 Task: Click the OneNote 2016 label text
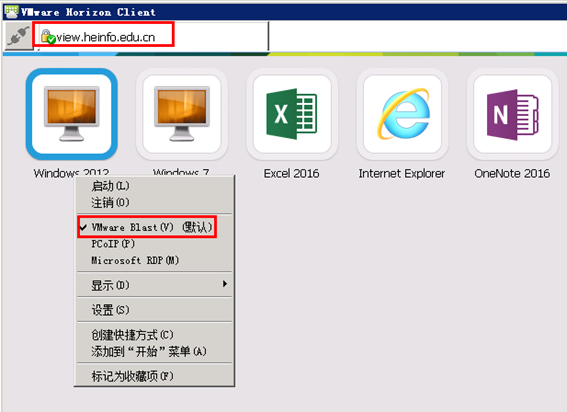(x=512, y=174)
